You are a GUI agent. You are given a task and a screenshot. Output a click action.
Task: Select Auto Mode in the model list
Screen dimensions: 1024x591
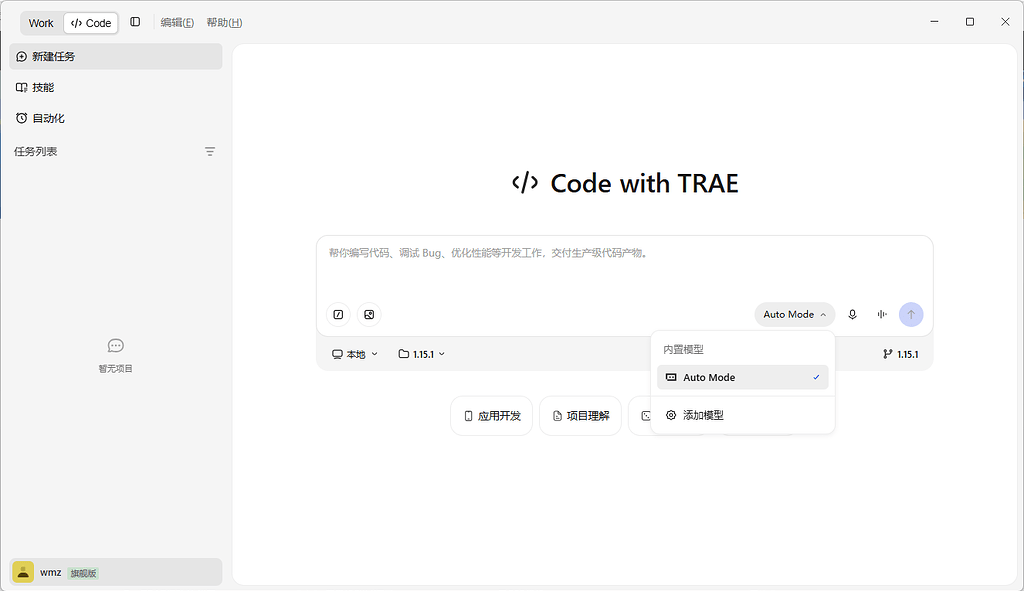pyautogui.click(x=743, y=377)
